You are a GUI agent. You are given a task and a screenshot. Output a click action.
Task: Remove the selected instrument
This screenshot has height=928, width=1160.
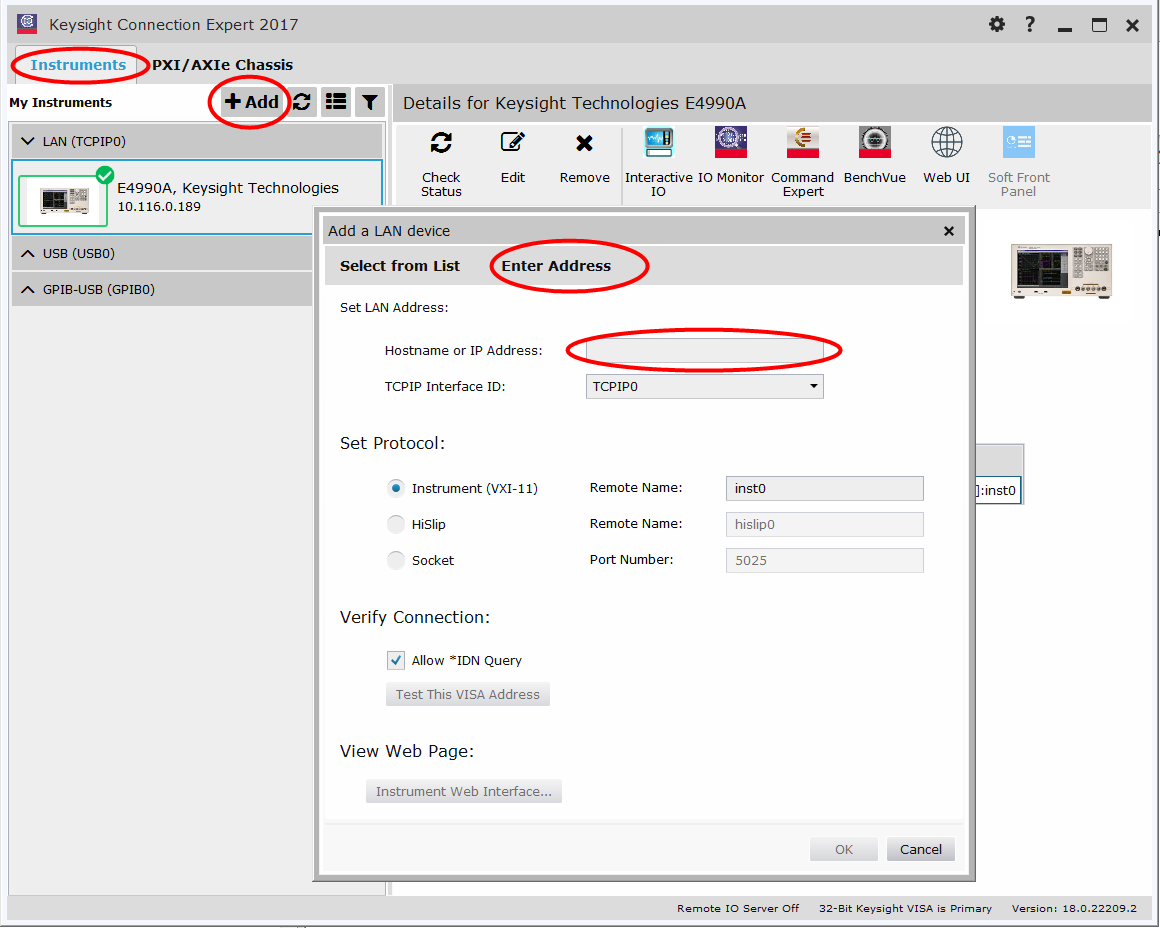tap(584, 158)
